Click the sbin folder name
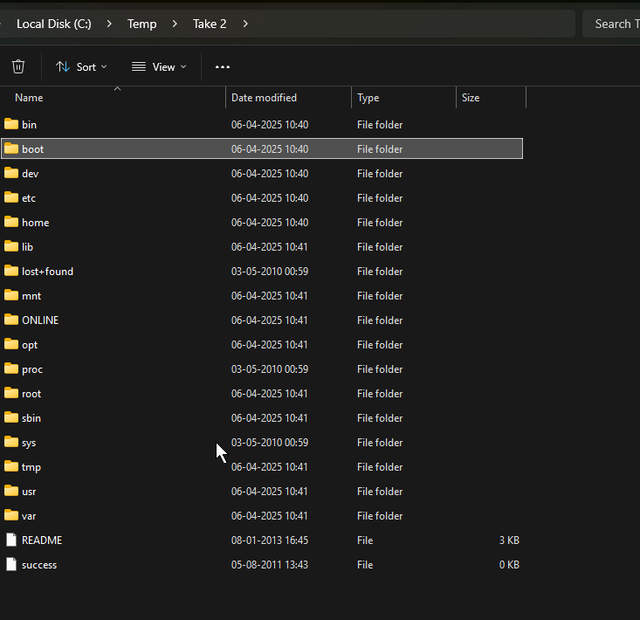 click(31, 418)
